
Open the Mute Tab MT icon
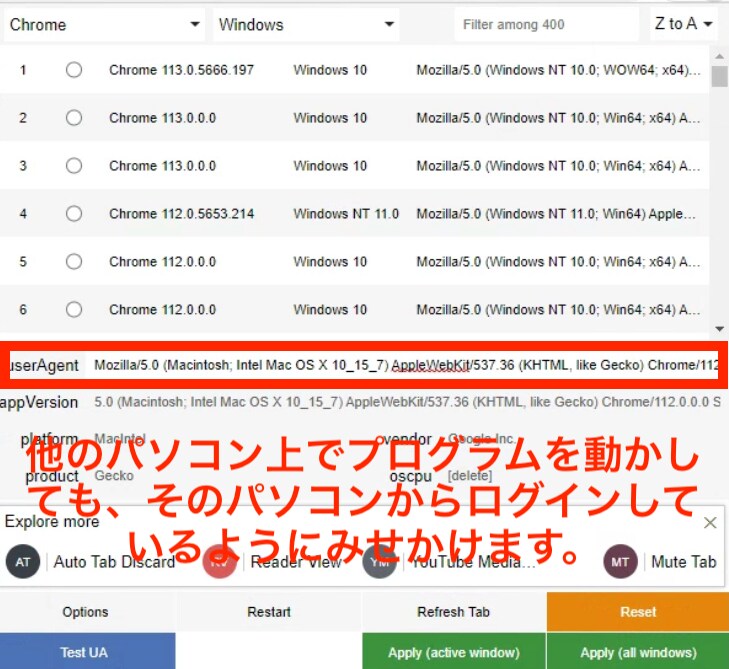click(x=620, y=562)
